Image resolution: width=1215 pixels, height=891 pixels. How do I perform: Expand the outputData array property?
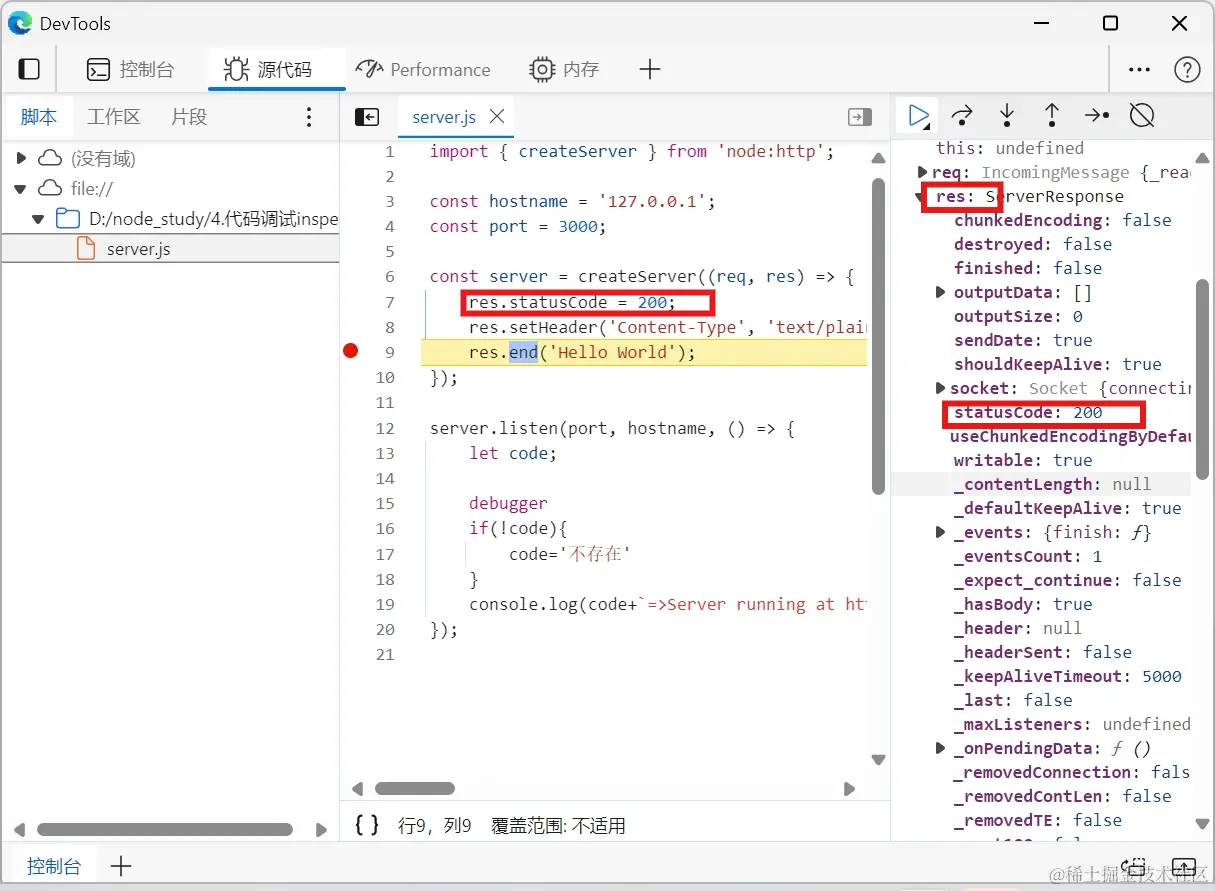[940, 292]
